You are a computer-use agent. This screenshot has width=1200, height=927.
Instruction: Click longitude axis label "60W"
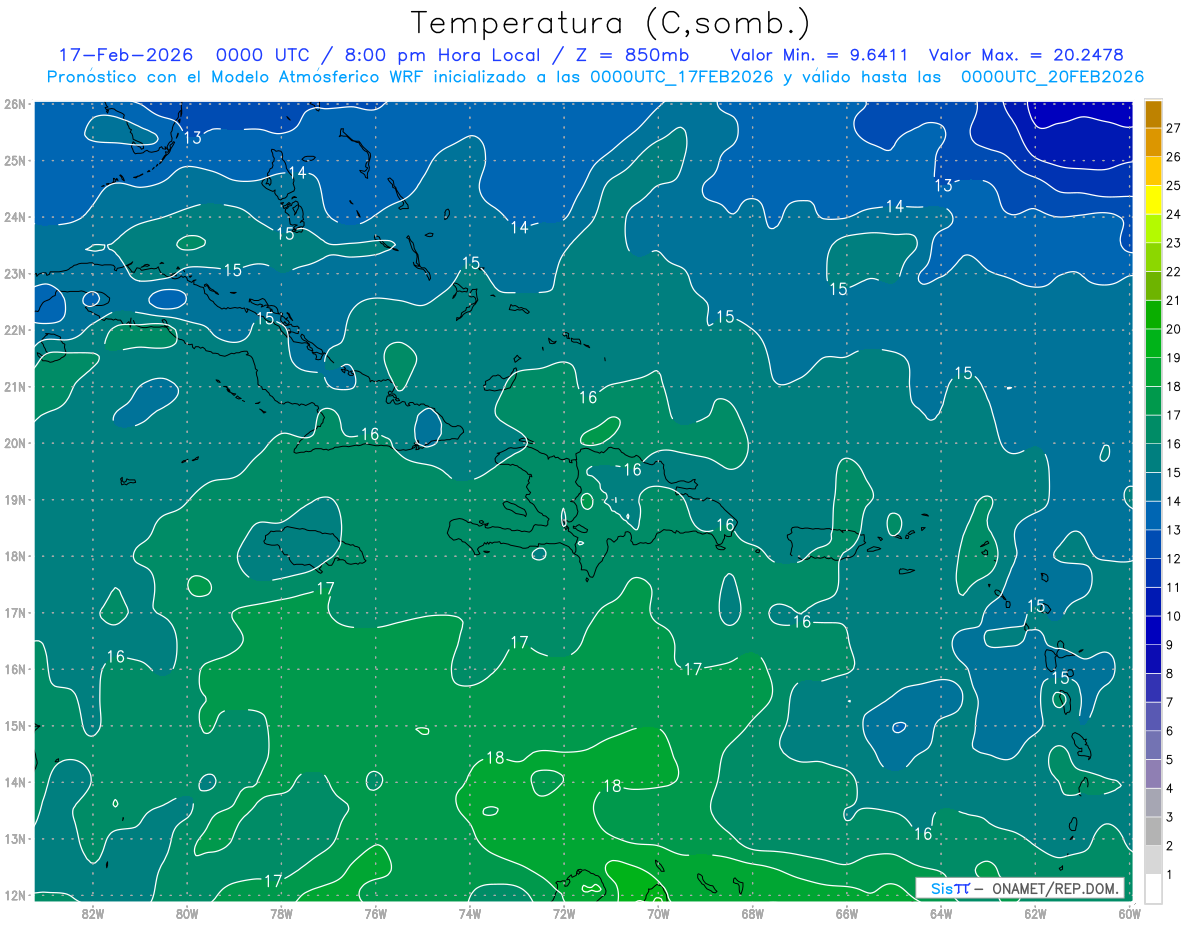click(x=1128, y=913)
